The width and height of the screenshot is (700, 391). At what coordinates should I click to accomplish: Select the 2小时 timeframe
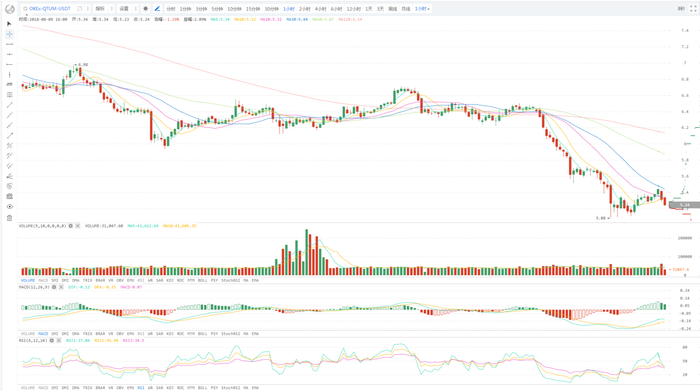click(x=304, y=8)
